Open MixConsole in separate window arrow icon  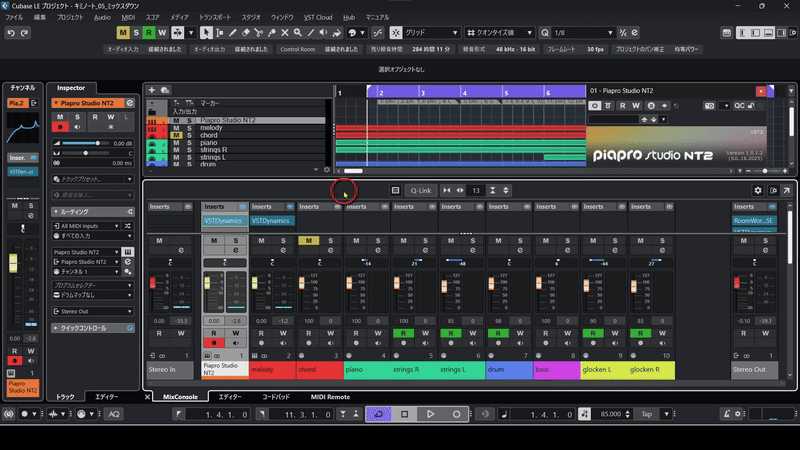pos(787,190)
